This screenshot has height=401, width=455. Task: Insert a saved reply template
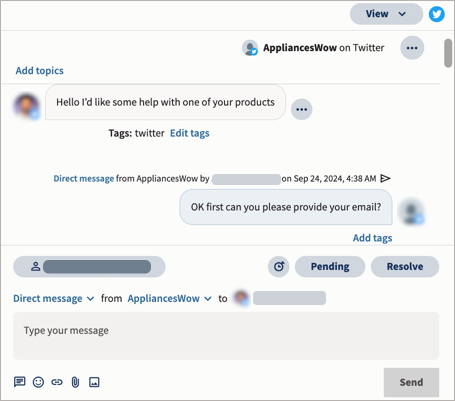coord(20,382)
